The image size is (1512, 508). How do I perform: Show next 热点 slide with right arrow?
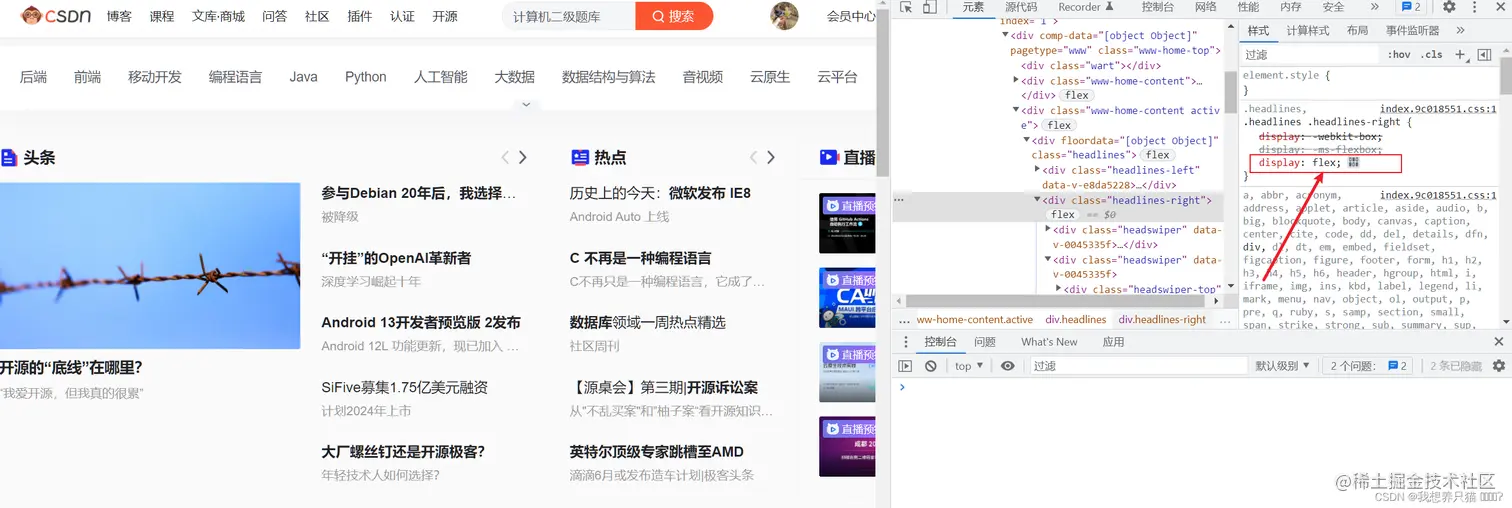770,157
